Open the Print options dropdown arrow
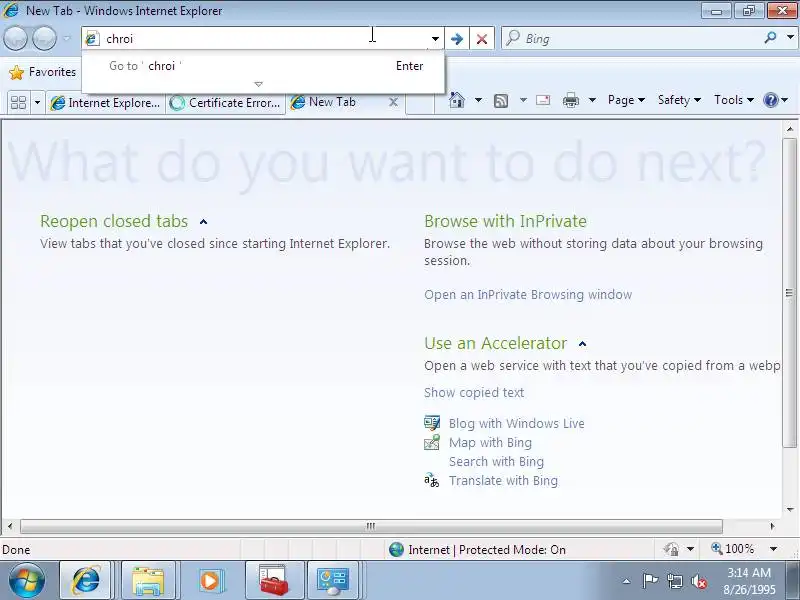 click(592, 100)
